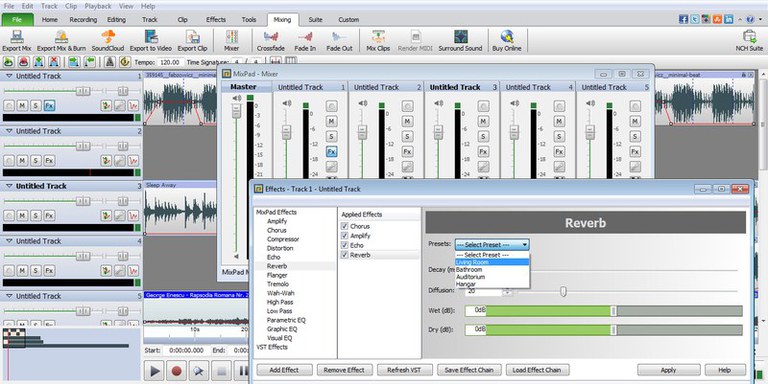Select Compressor in MixPad Effects list
Image resolution: width=768 pixels, height=384 pixels.
[x=283, y=239]
